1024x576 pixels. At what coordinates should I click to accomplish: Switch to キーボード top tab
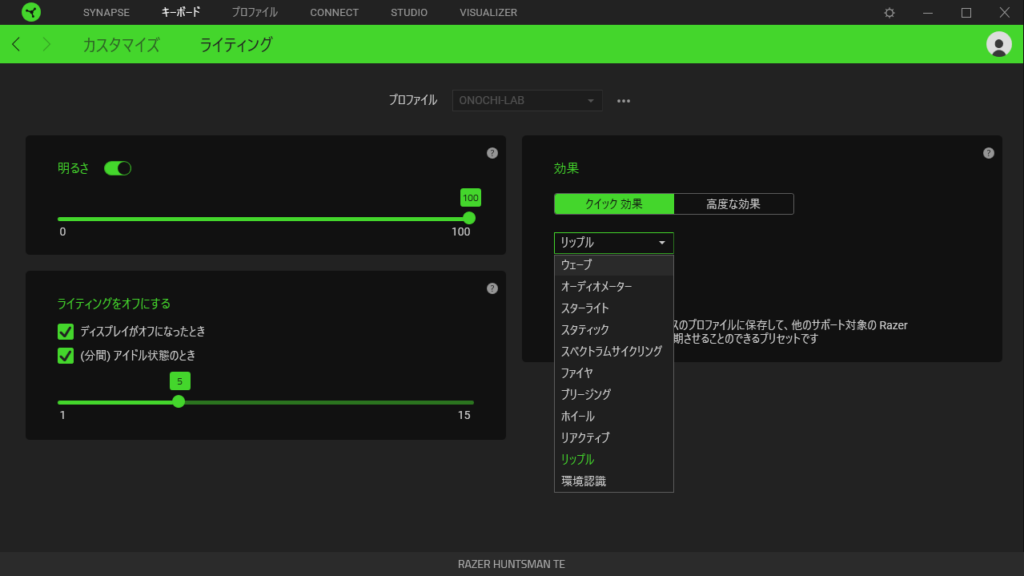click(x=181, y=12)
